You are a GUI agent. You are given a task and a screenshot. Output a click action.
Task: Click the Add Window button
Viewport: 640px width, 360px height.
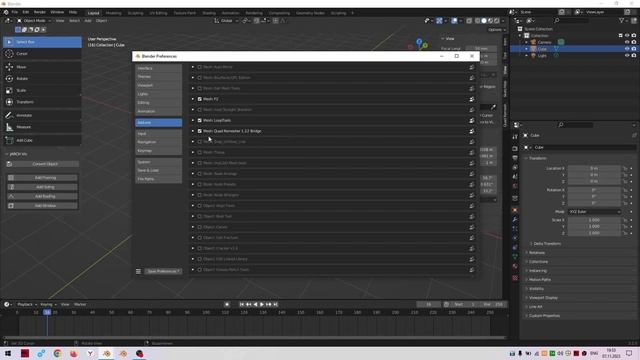[42, 206]
